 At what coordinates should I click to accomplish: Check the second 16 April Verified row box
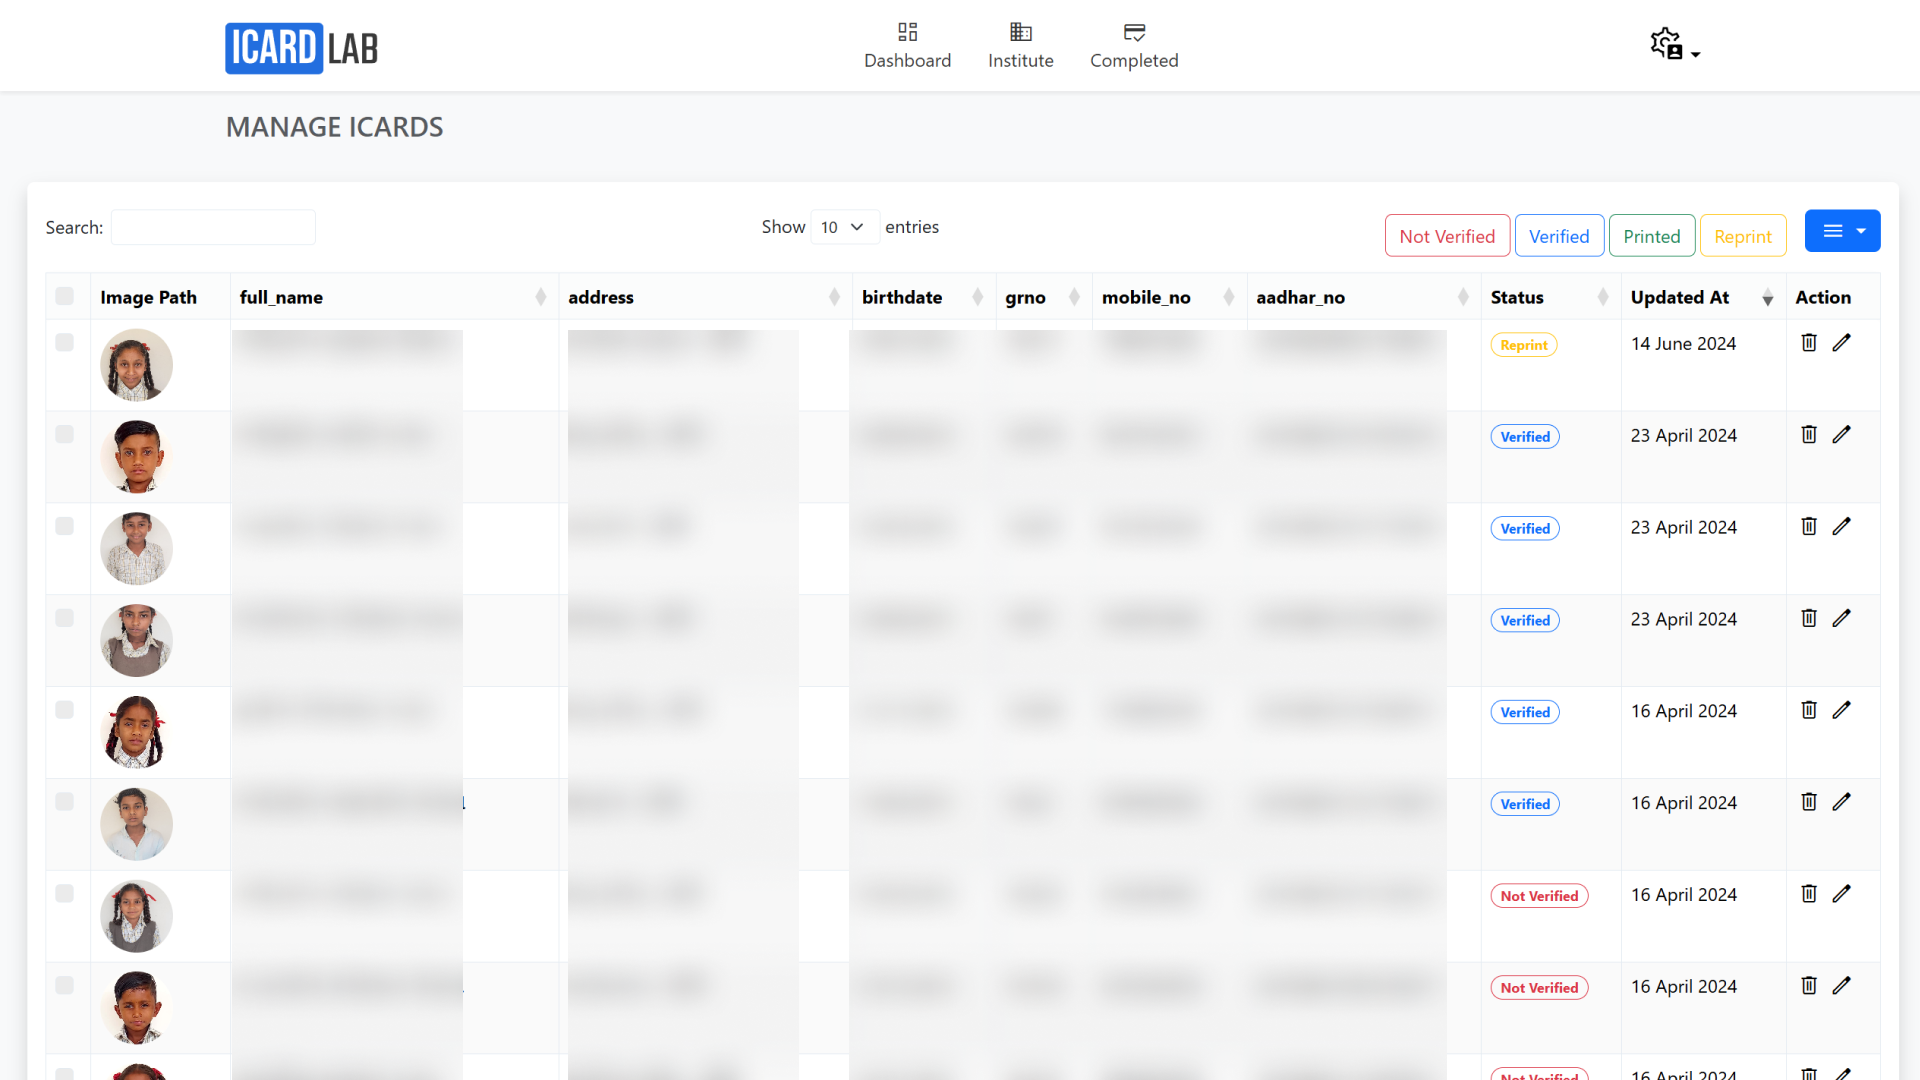pos(65,803)
